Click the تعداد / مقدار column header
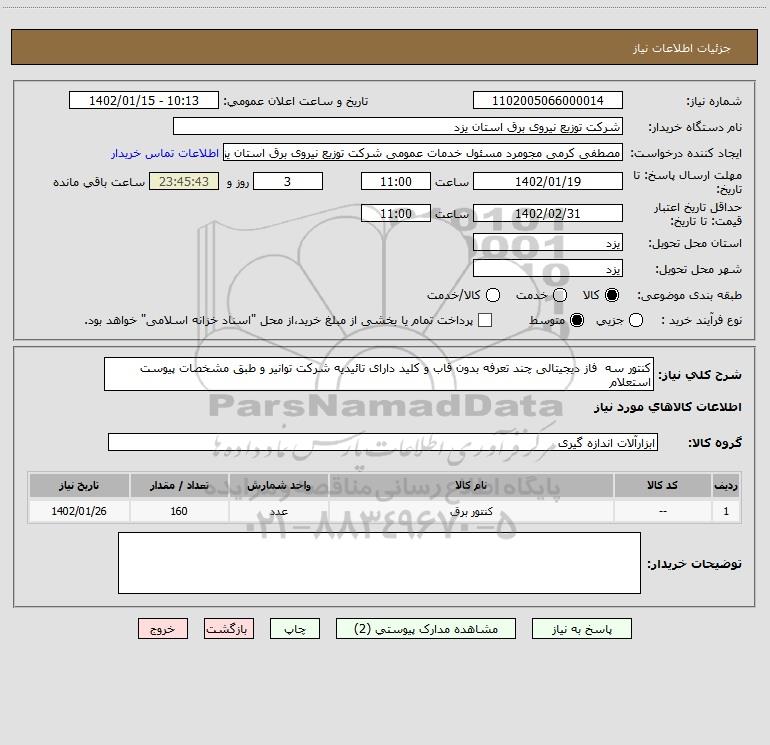This screenshot has height=745, width=770. 179,485
